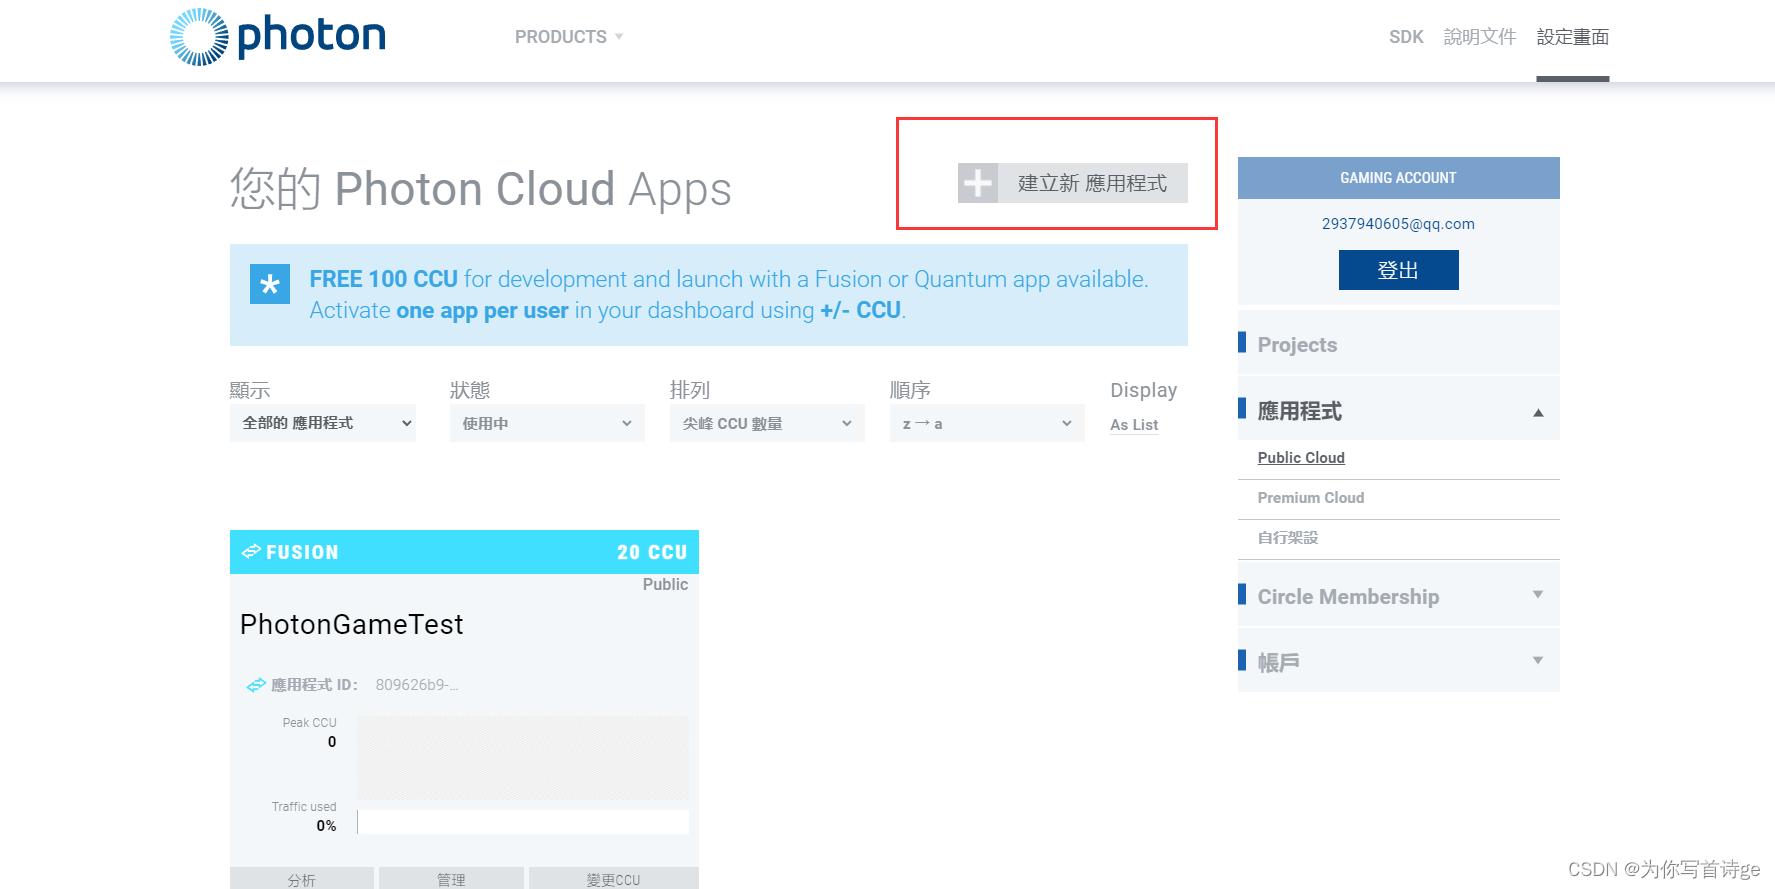Click the 分析 button on PhotonGameTest
Screen dimensions: 1775x889
[x=302, y=879]
